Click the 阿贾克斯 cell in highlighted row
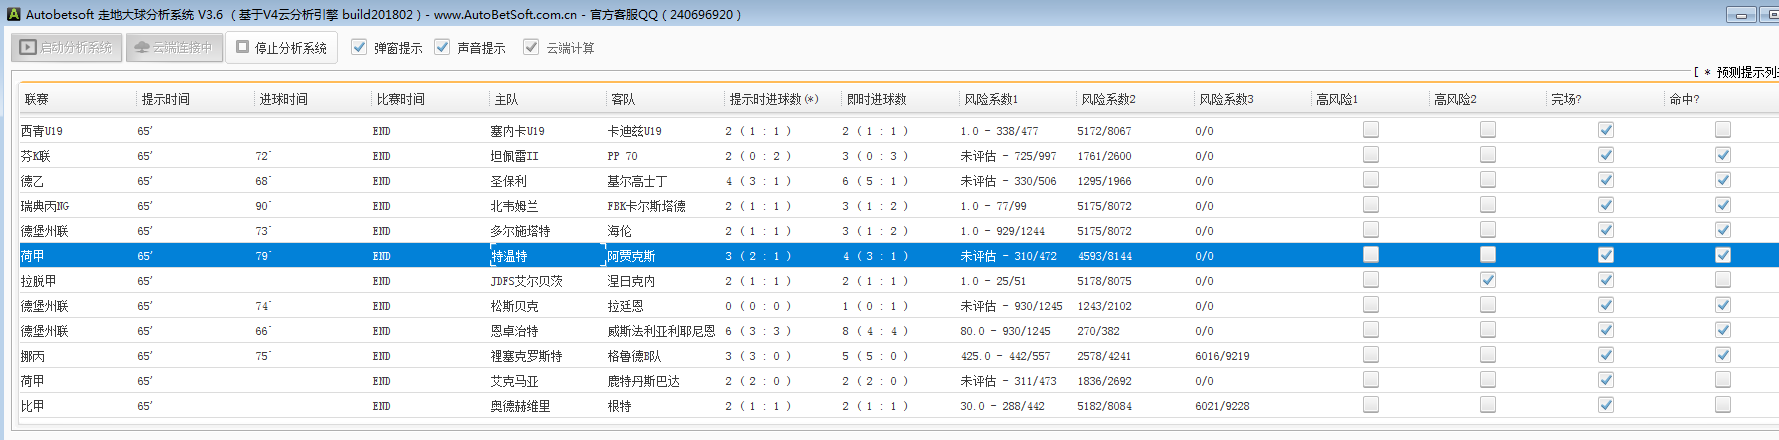The height and width of the screenshot is (440, 1779). [x=631, y=256]
